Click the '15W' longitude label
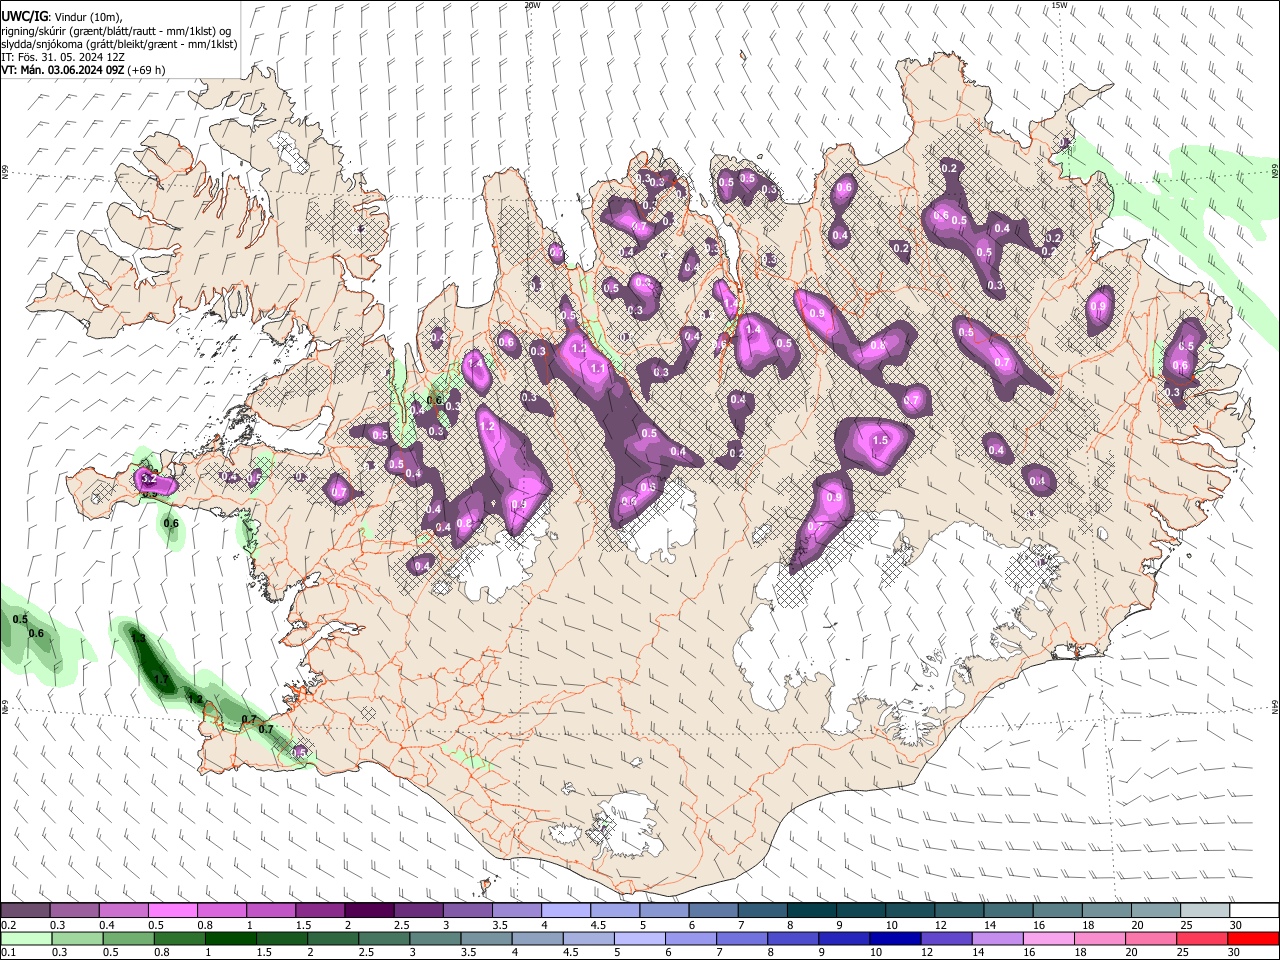1280x960 pixels. point(1059,4)
